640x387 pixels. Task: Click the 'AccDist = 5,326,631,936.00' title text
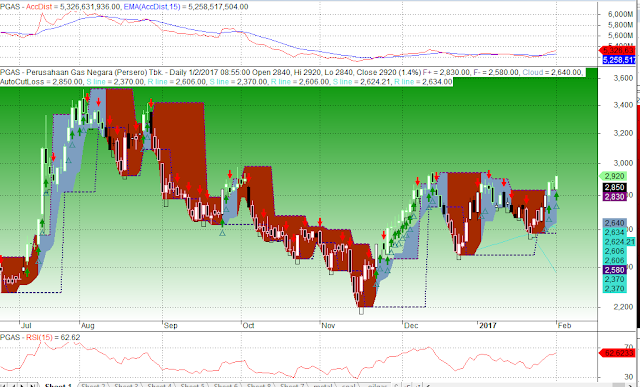[x=73, y=7]
